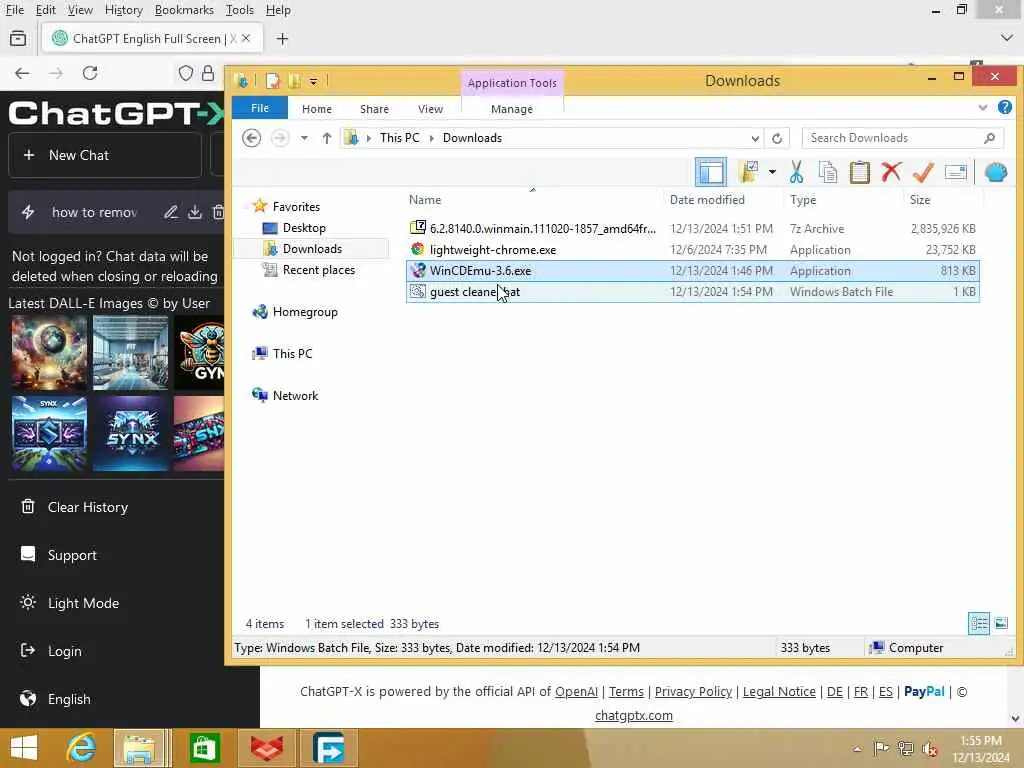
Task: Click the quick access new folder icon
Action: click(295, 81)
